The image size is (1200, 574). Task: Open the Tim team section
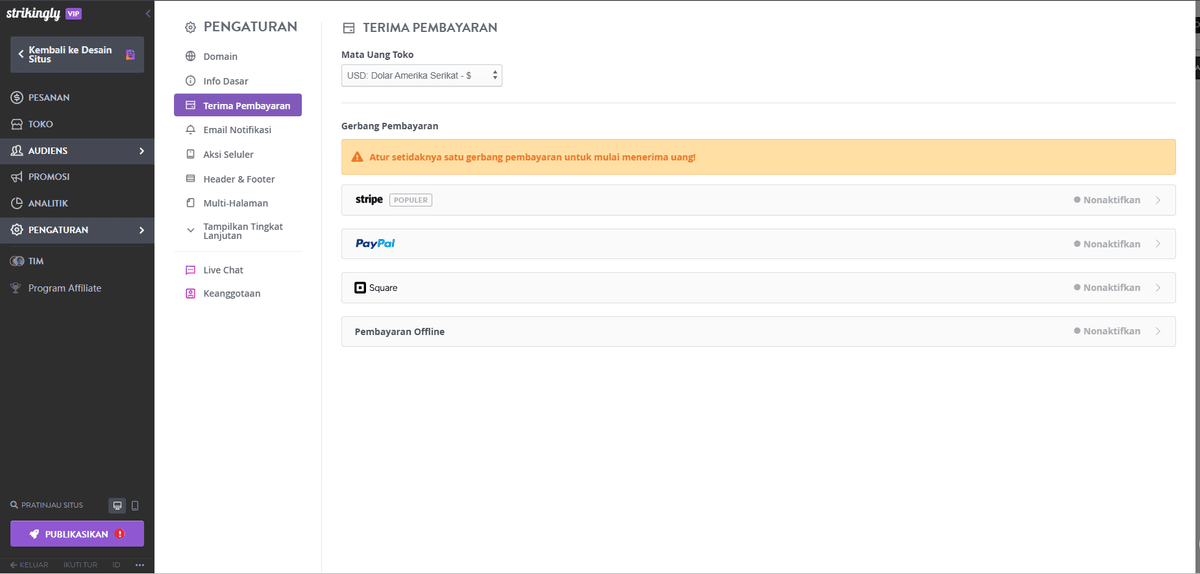point(35,261)
